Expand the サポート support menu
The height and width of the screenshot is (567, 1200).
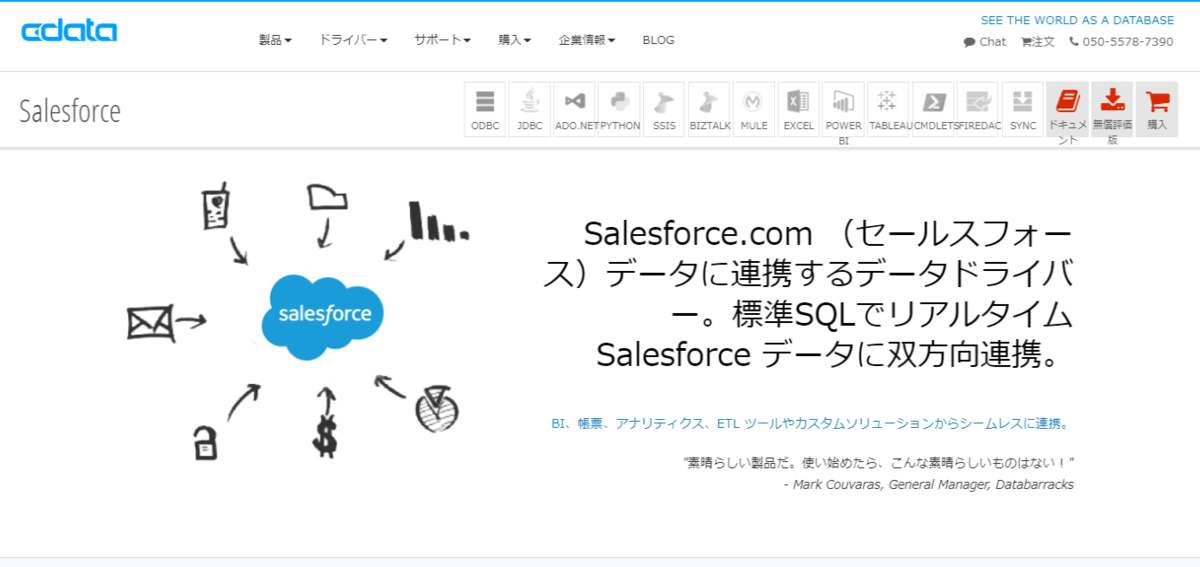[x=442, y=40]
